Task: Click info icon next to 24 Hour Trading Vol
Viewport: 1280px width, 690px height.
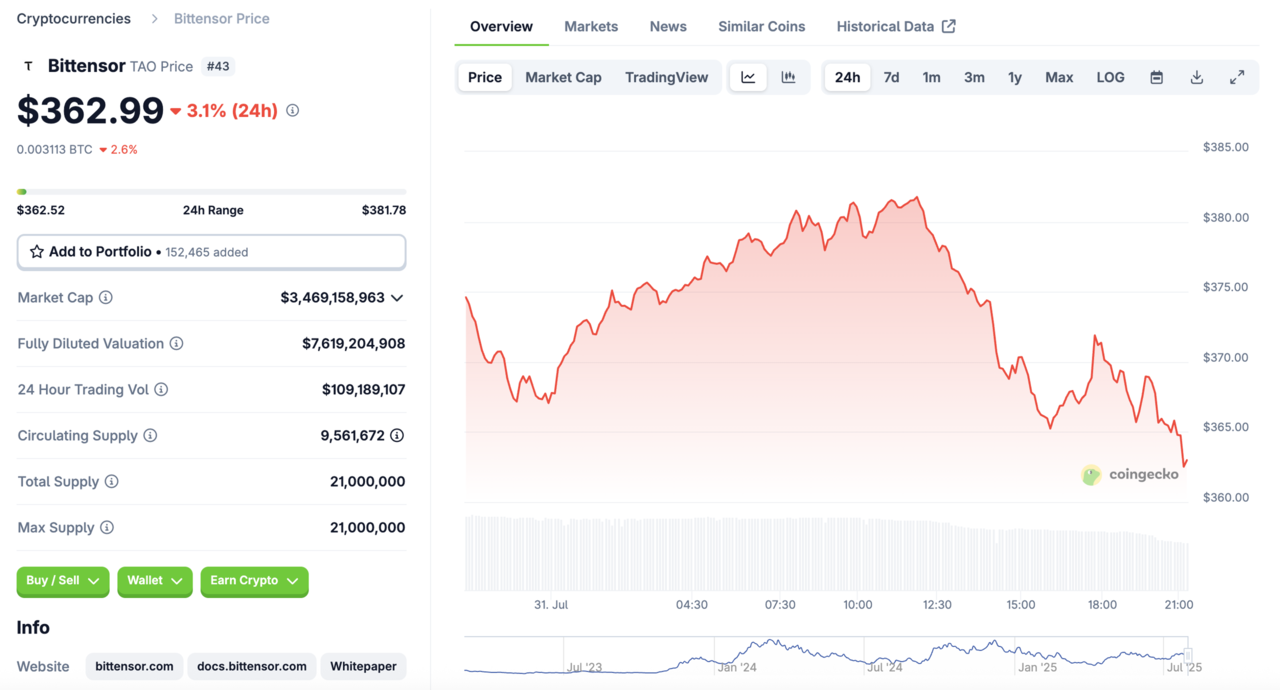Action: coord(161,390)
